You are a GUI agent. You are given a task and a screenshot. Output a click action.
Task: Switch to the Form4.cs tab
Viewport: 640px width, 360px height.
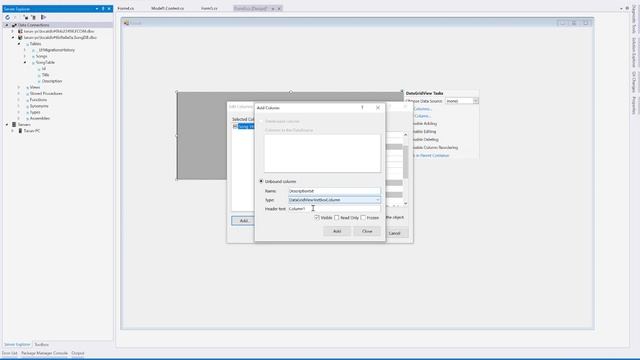click(126, 8)
